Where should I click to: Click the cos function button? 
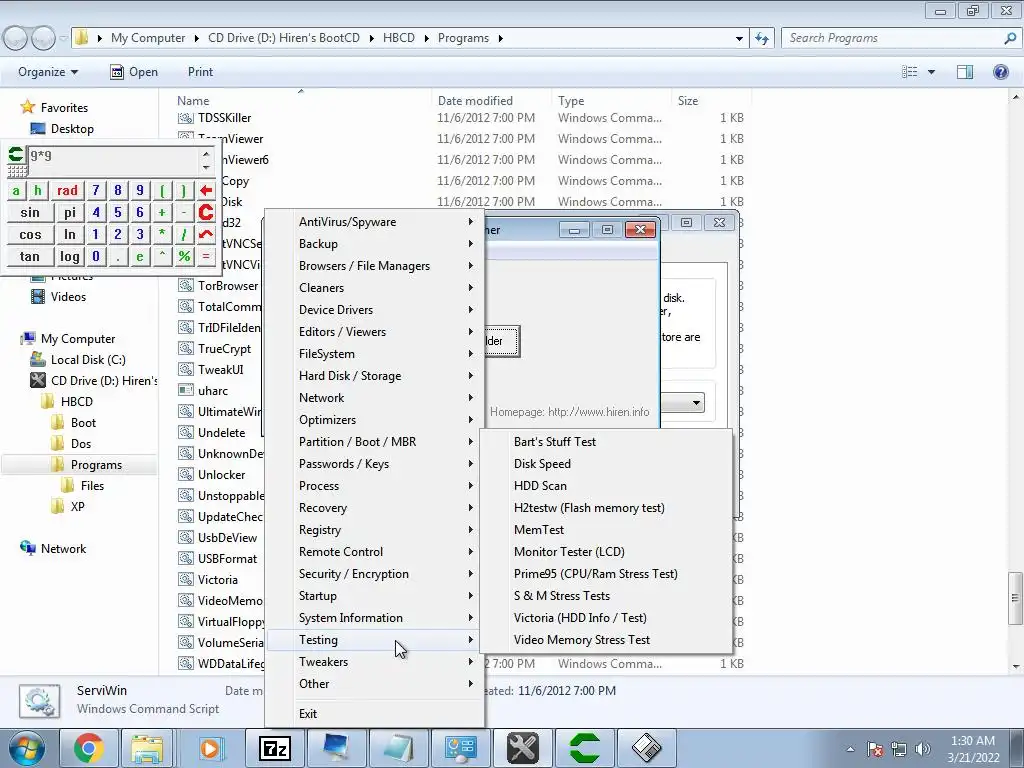click(30, 234)
